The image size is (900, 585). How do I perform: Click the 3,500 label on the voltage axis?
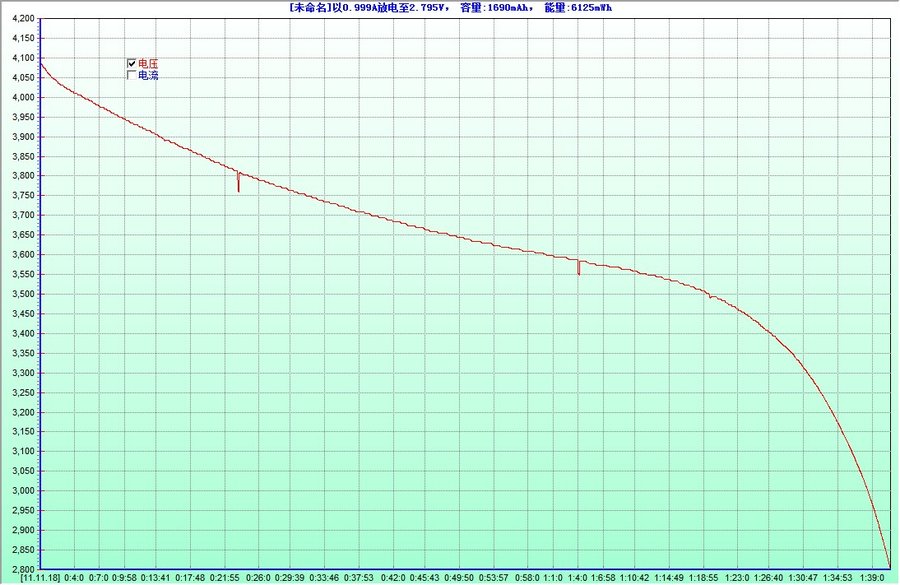coord(20,294)
